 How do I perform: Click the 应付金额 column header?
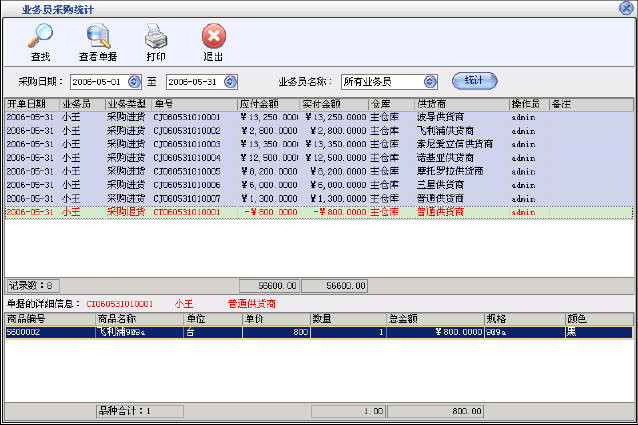(x=269, y=104)
